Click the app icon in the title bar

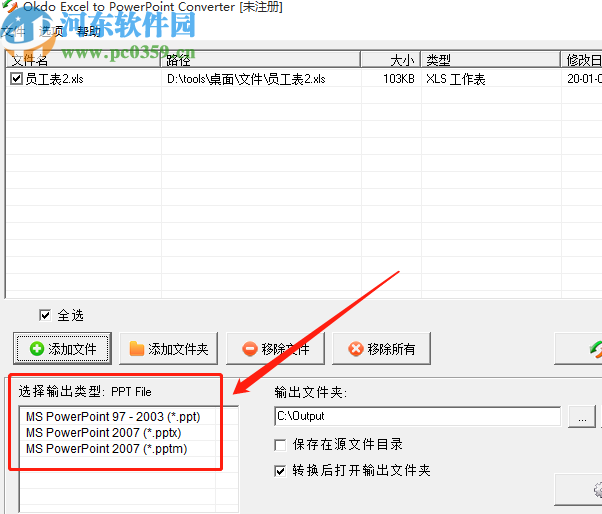click(x=11, y=6)
